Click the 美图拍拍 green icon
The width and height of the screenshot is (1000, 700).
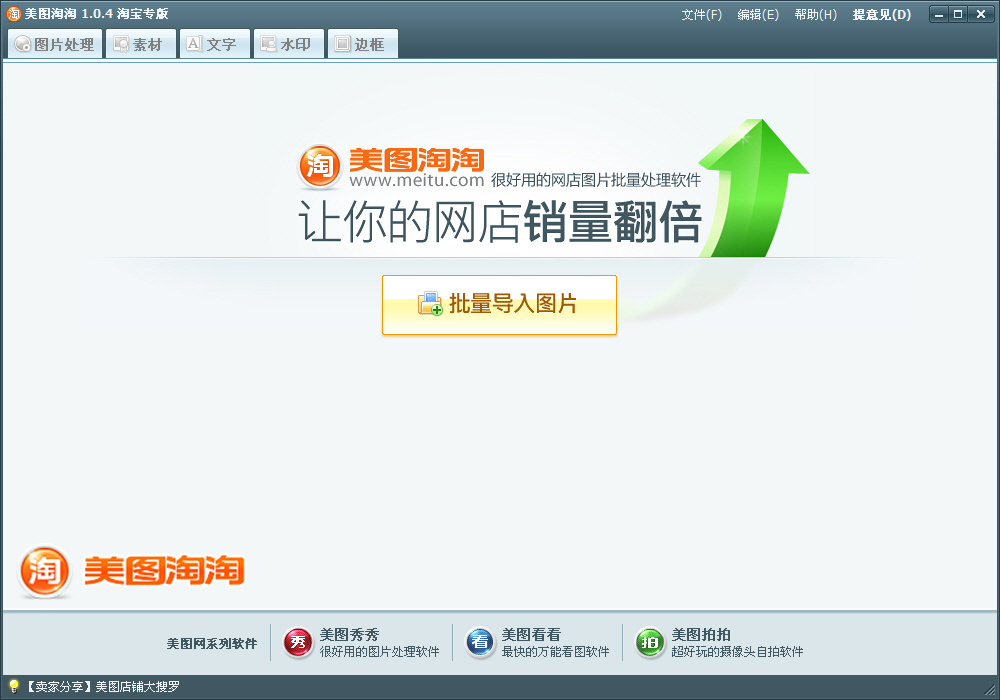[x=650, y=642]
